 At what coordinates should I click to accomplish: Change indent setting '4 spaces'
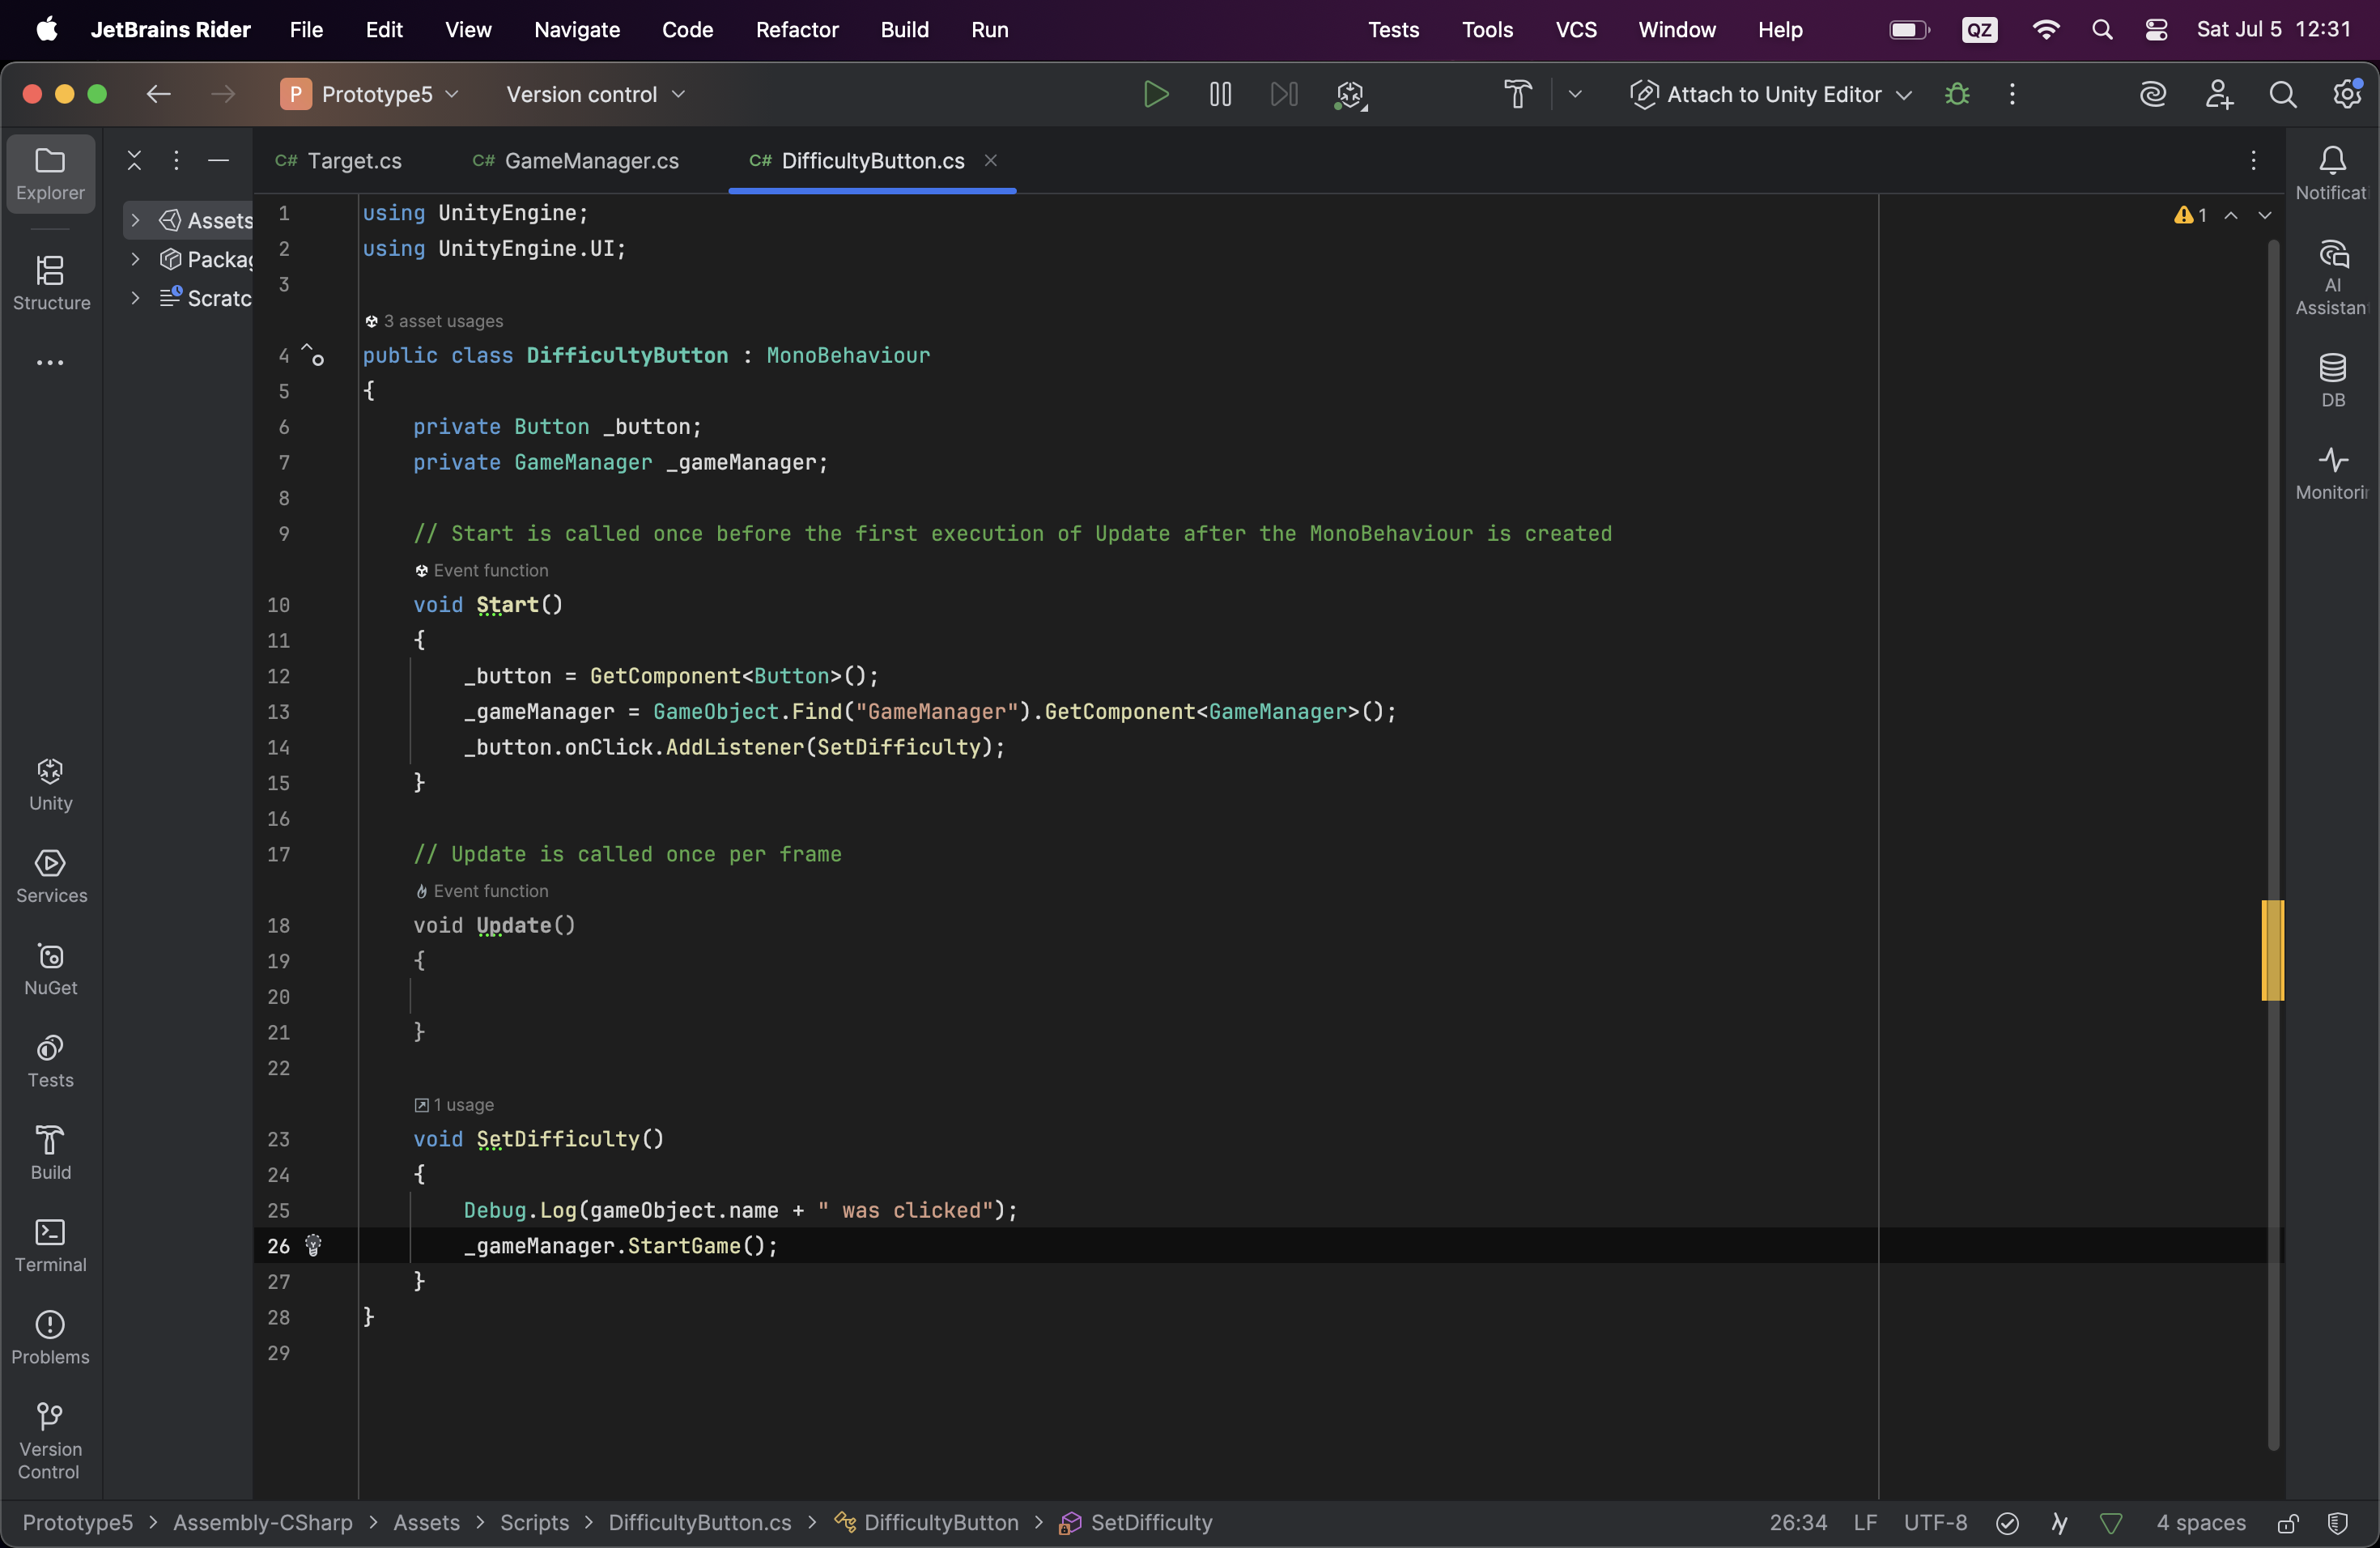tap(2201, 1523)
